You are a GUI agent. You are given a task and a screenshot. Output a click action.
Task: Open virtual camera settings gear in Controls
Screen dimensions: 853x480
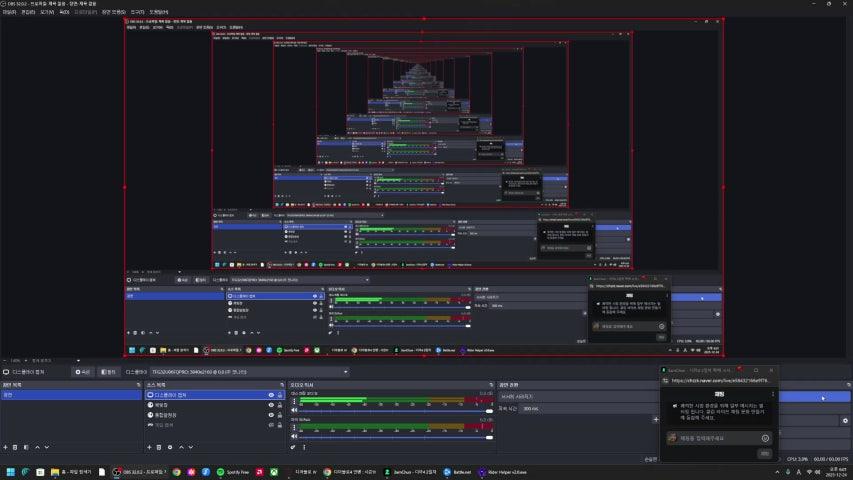[845, 421]
